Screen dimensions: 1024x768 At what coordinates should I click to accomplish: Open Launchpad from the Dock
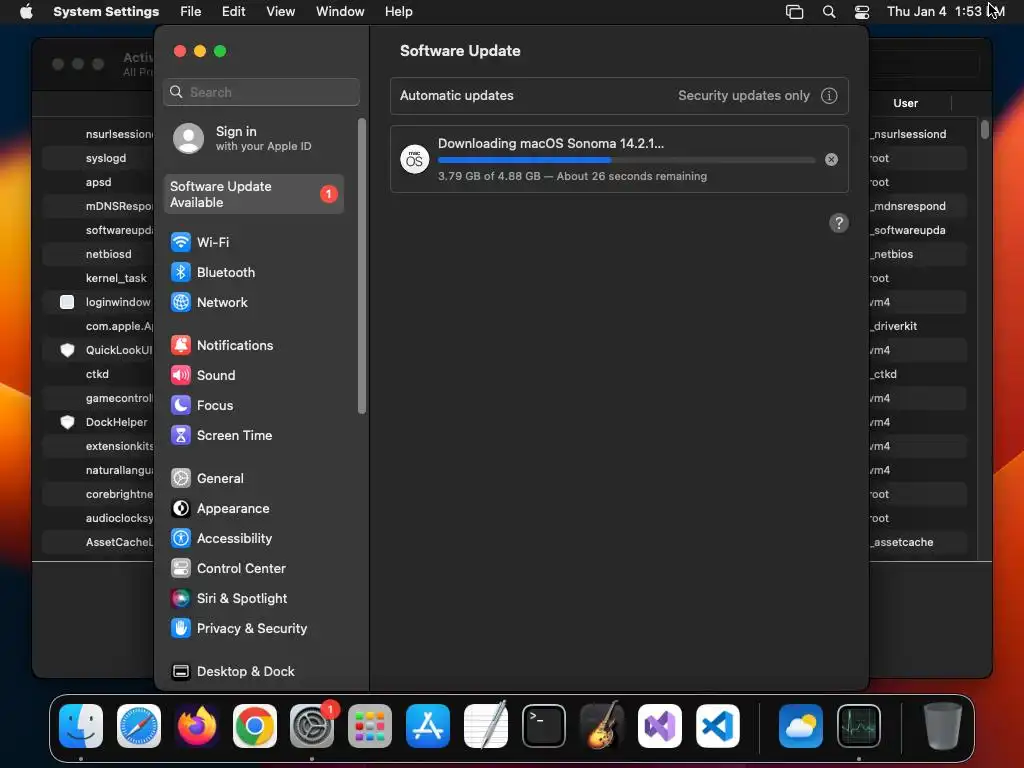point(370,726)
